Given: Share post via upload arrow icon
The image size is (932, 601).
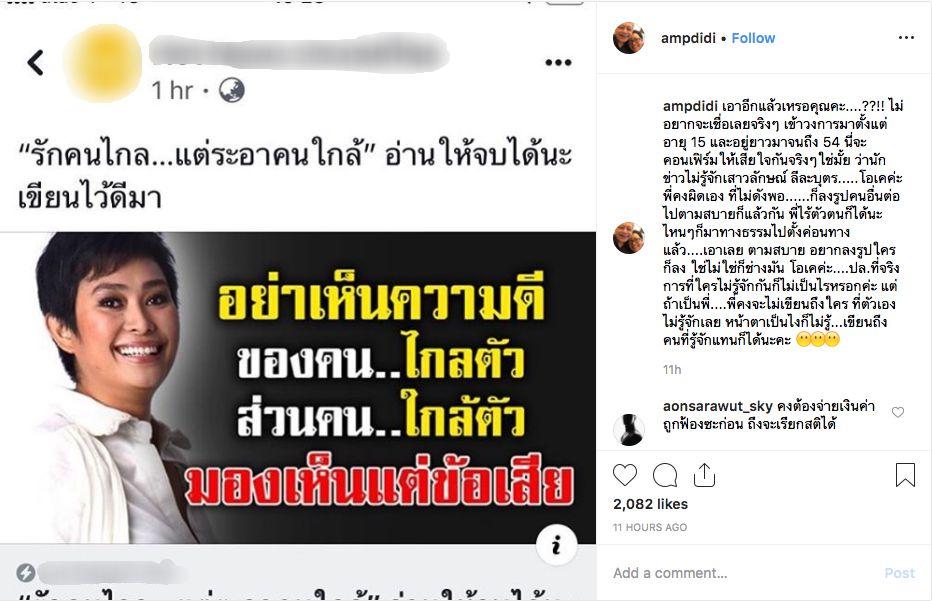Looking at the screenshot, I should [704, 475].
